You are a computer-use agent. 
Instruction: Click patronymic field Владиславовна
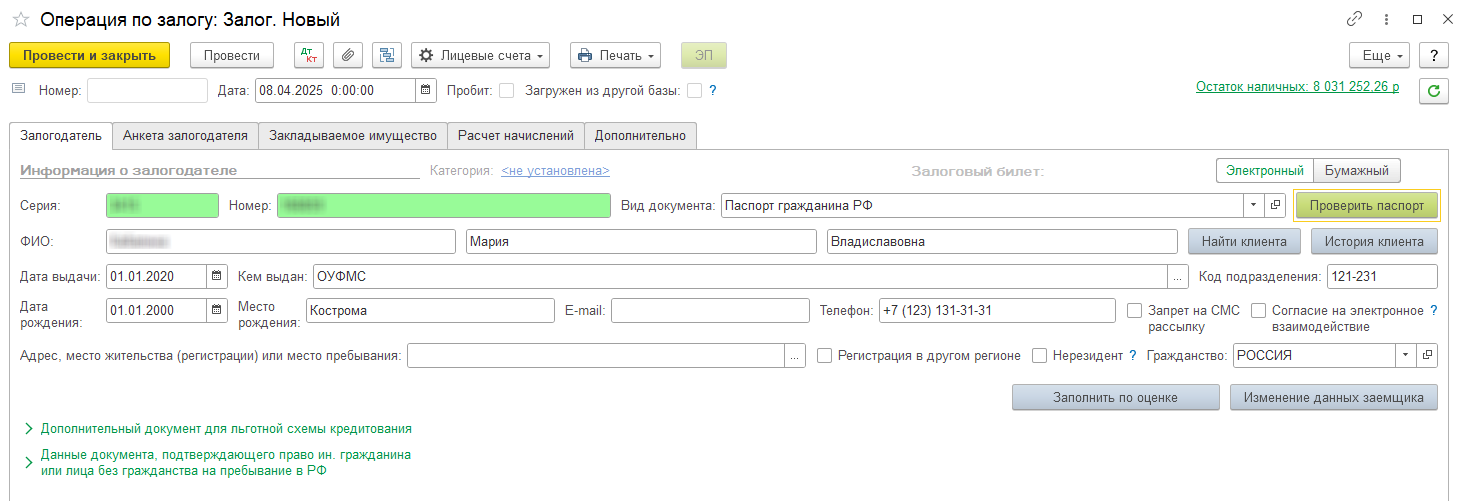[1002, 241]
